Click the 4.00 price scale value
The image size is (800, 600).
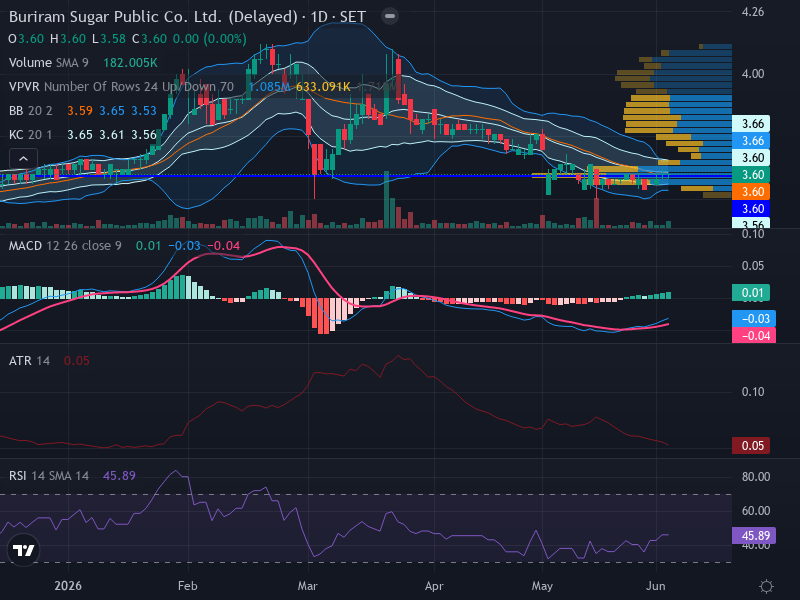(x=753, y=74)
